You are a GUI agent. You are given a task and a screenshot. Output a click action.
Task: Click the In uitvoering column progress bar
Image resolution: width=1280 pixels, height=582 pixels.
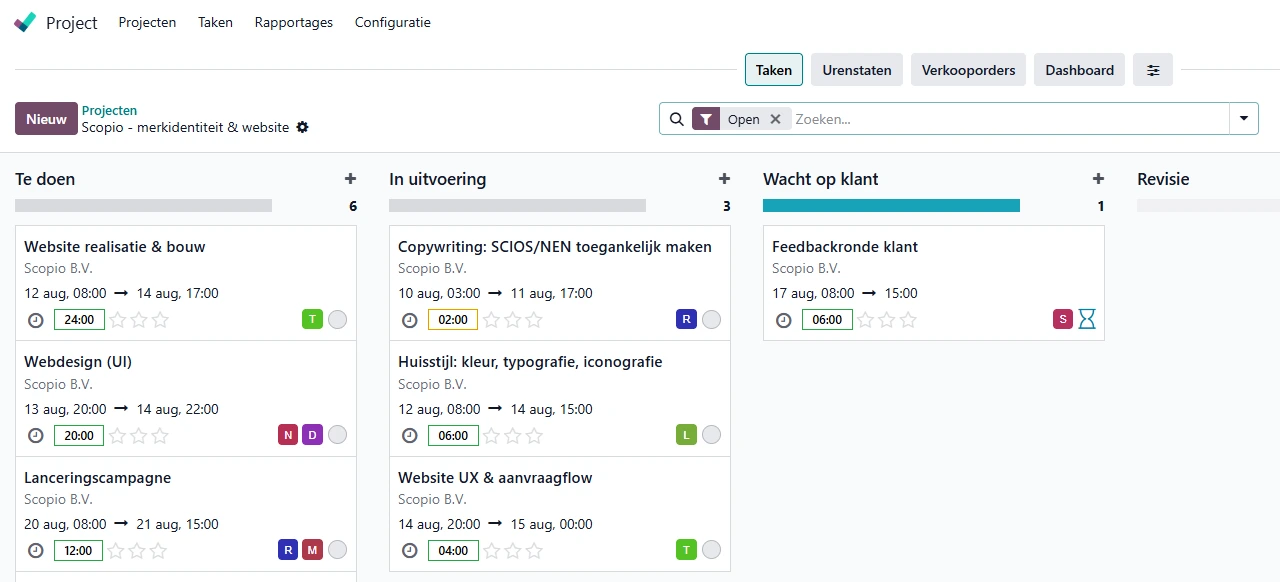[517, 206]
